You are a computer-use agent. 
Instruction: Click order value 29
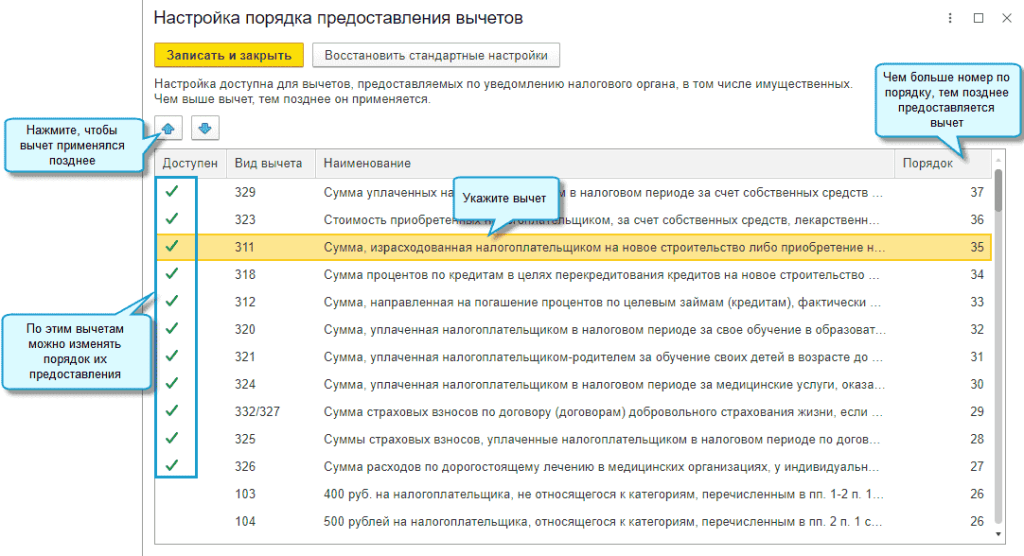pos(976,412)
